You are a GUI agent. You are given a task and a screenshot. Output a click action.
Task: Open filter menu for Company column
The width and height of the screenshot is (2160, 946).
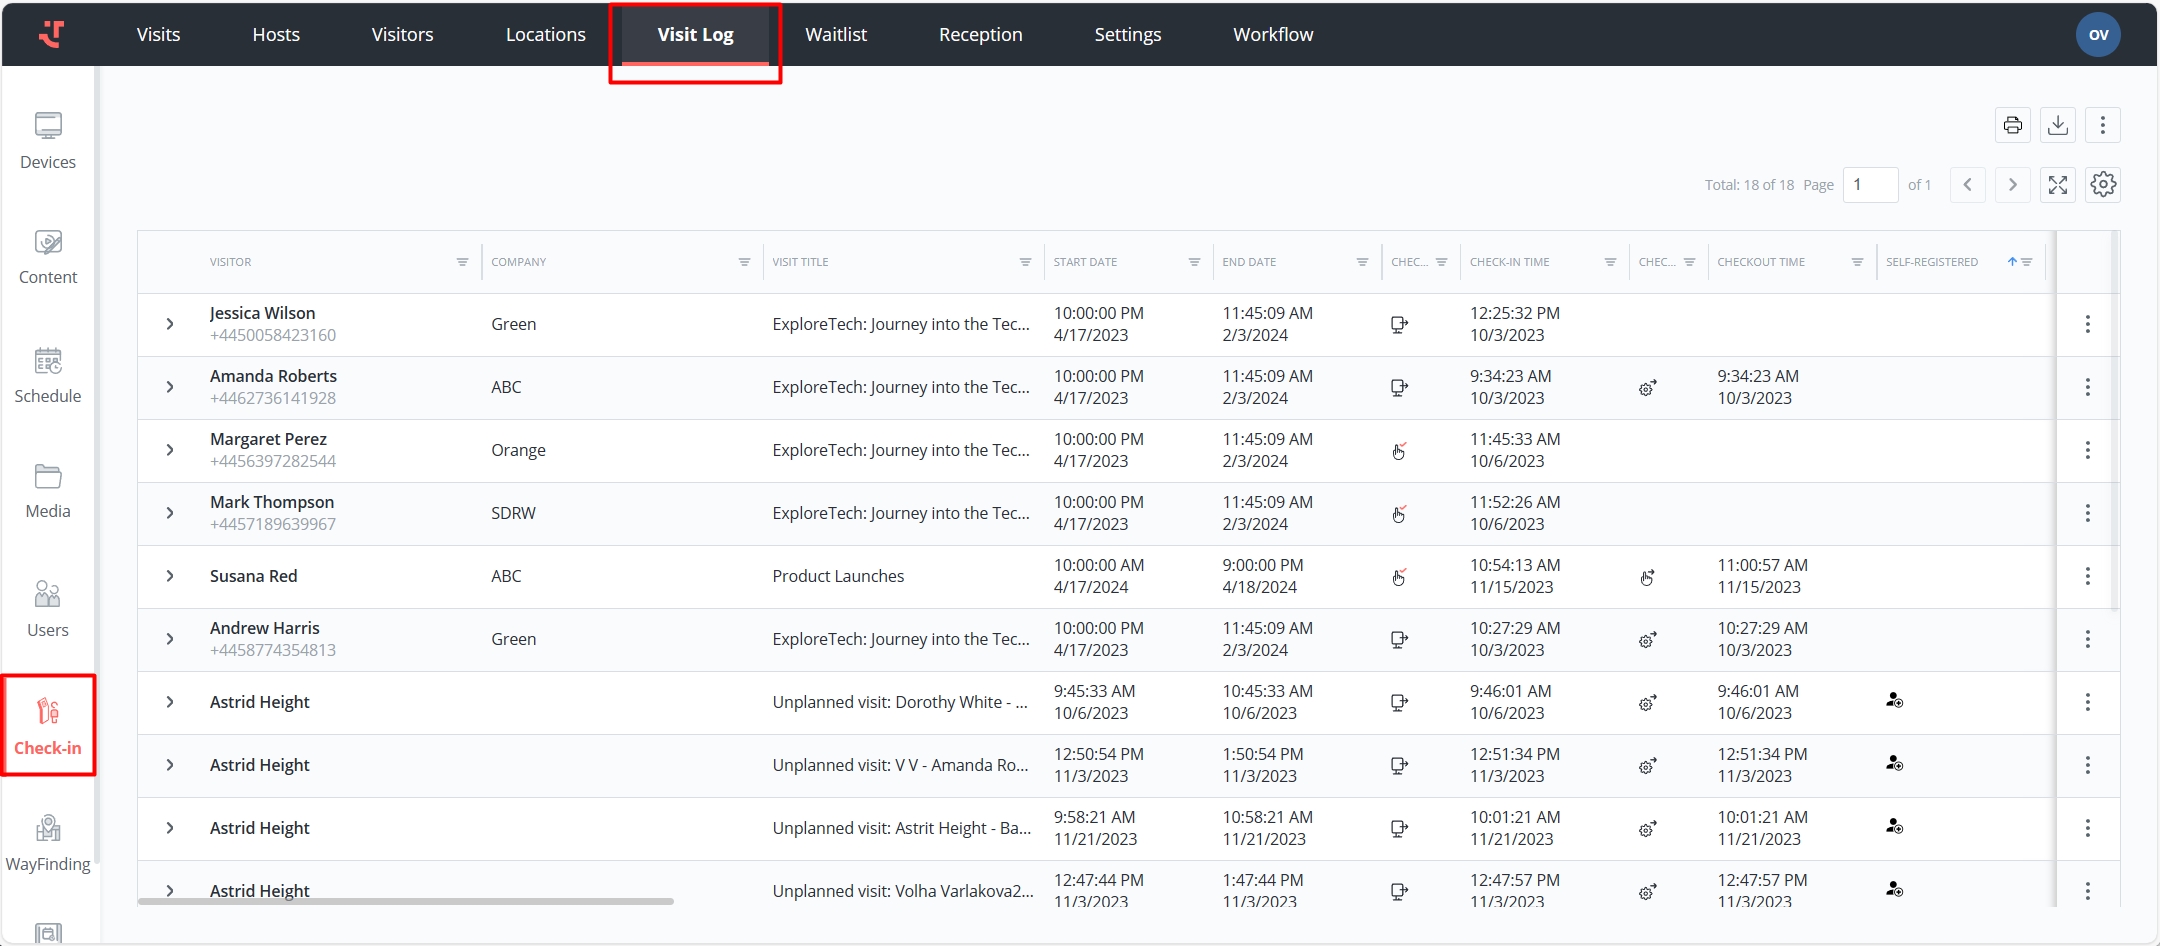pyautogui.click(x=744, y=262)
